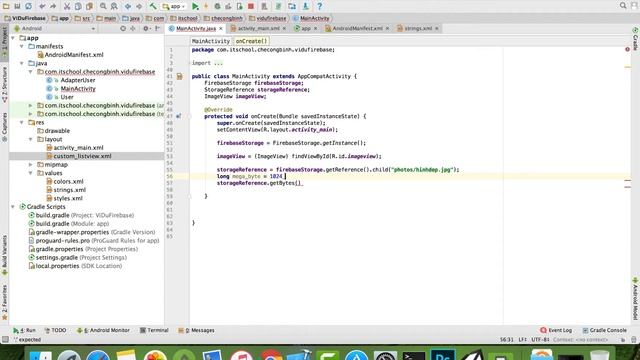Click the Paste icon in toolbar
Image resolution: width=640 pixels, height=360 pixels.
[89, 6]
